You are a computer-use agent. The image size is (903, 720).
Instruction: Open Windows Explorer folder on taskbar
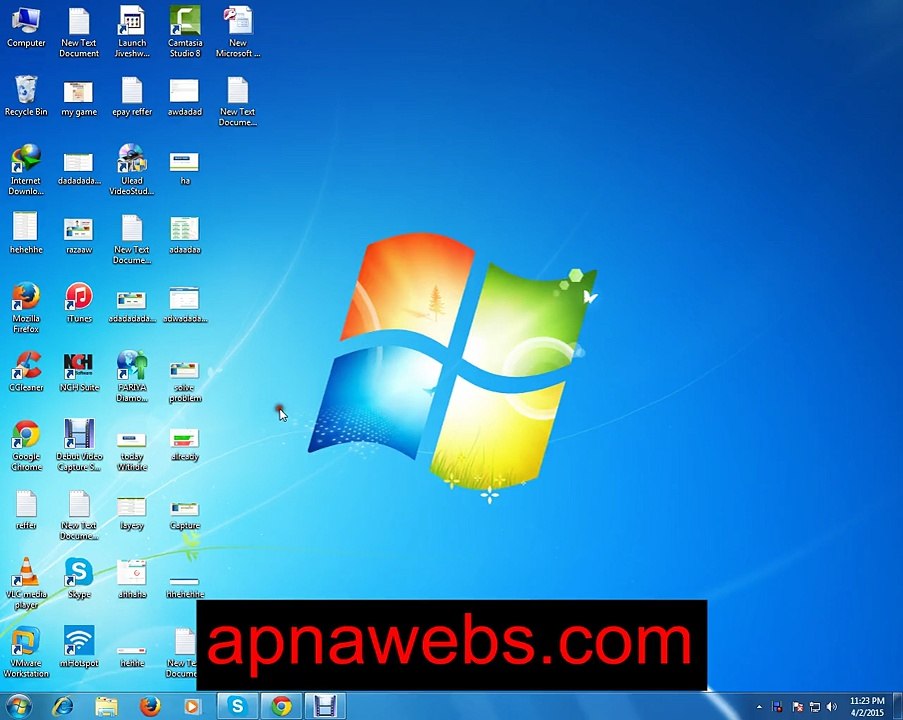tap(107, 706)
